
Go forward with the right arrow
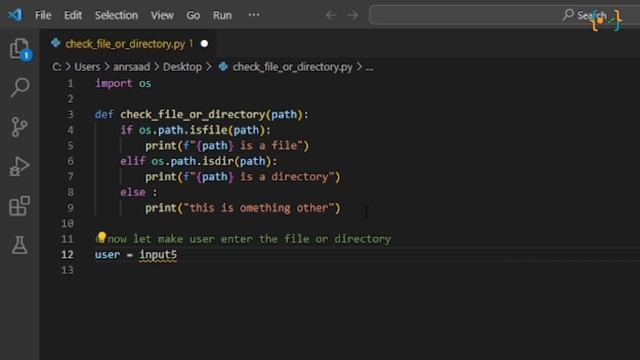352,16
